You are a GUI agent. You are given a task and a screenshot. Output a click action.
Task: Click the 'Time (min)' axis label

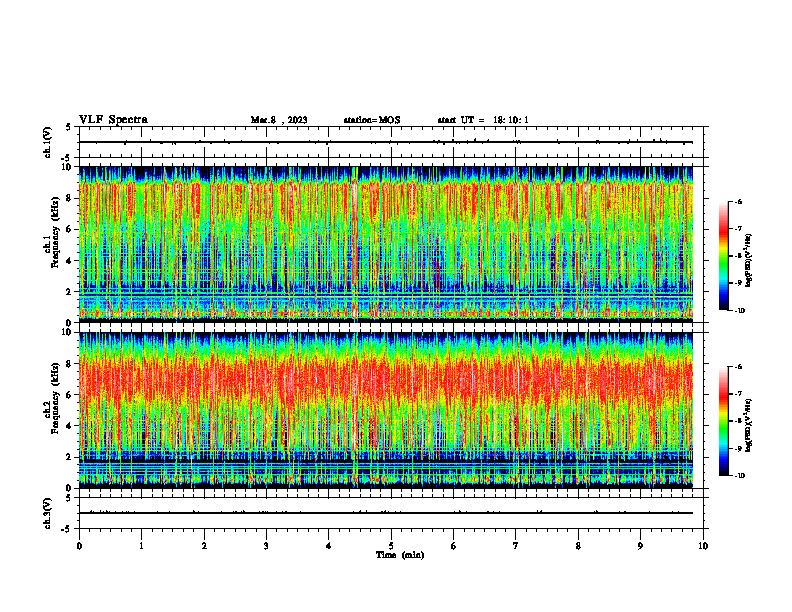coord(400,555)
